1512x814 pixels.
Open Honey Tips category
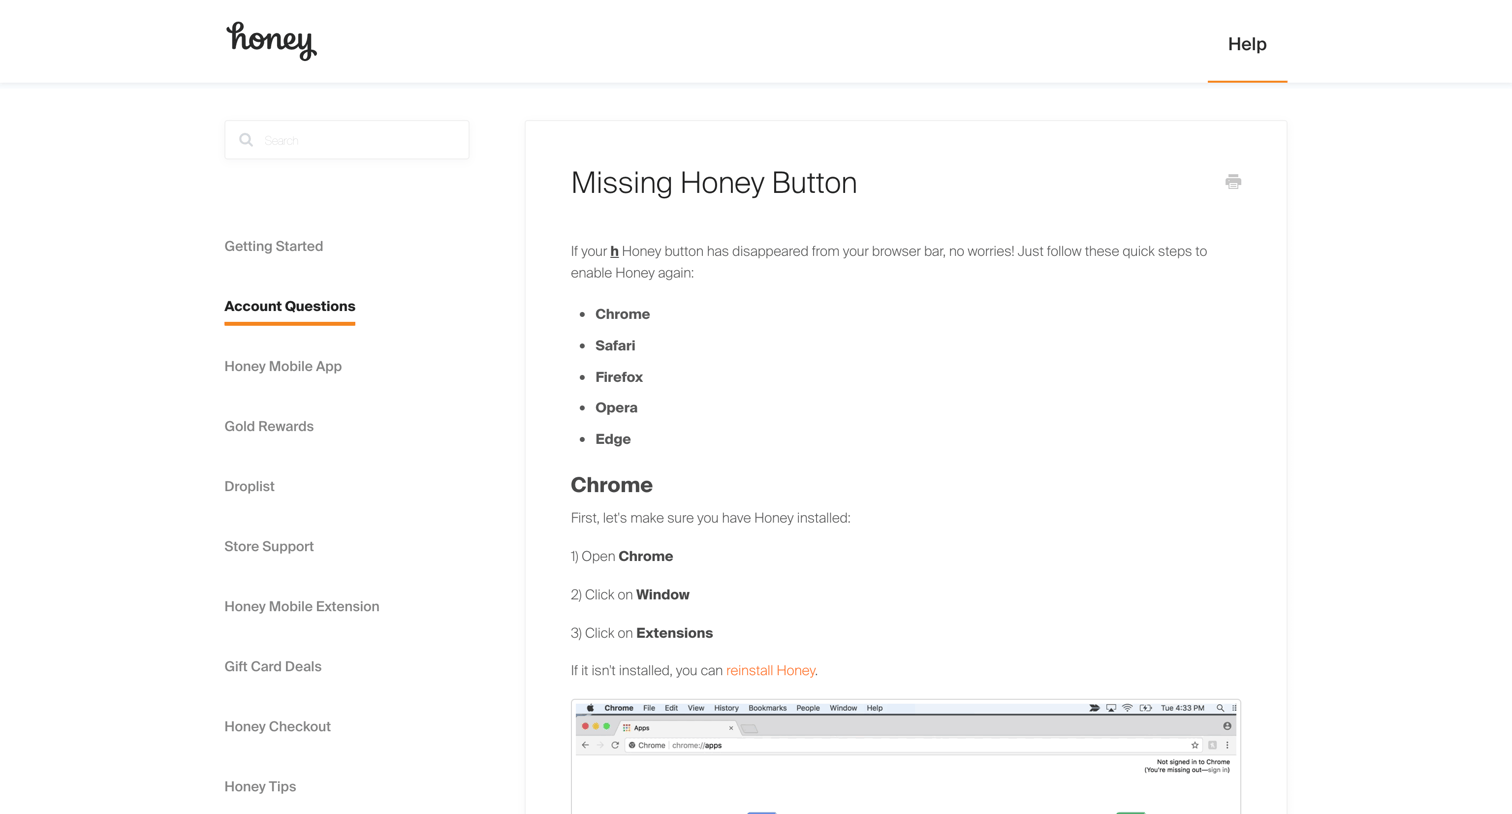click(260, 786)
